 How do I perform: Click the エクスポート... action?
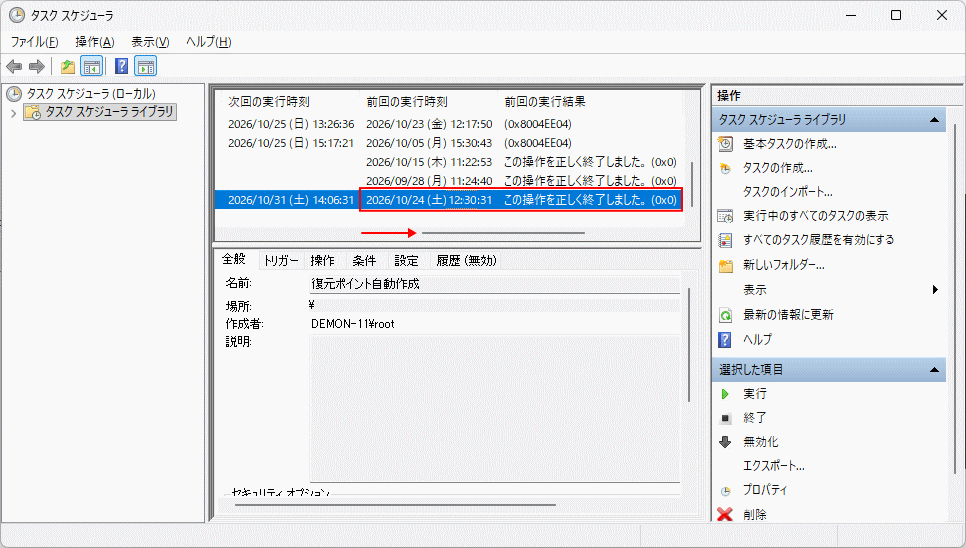[774, 466]
